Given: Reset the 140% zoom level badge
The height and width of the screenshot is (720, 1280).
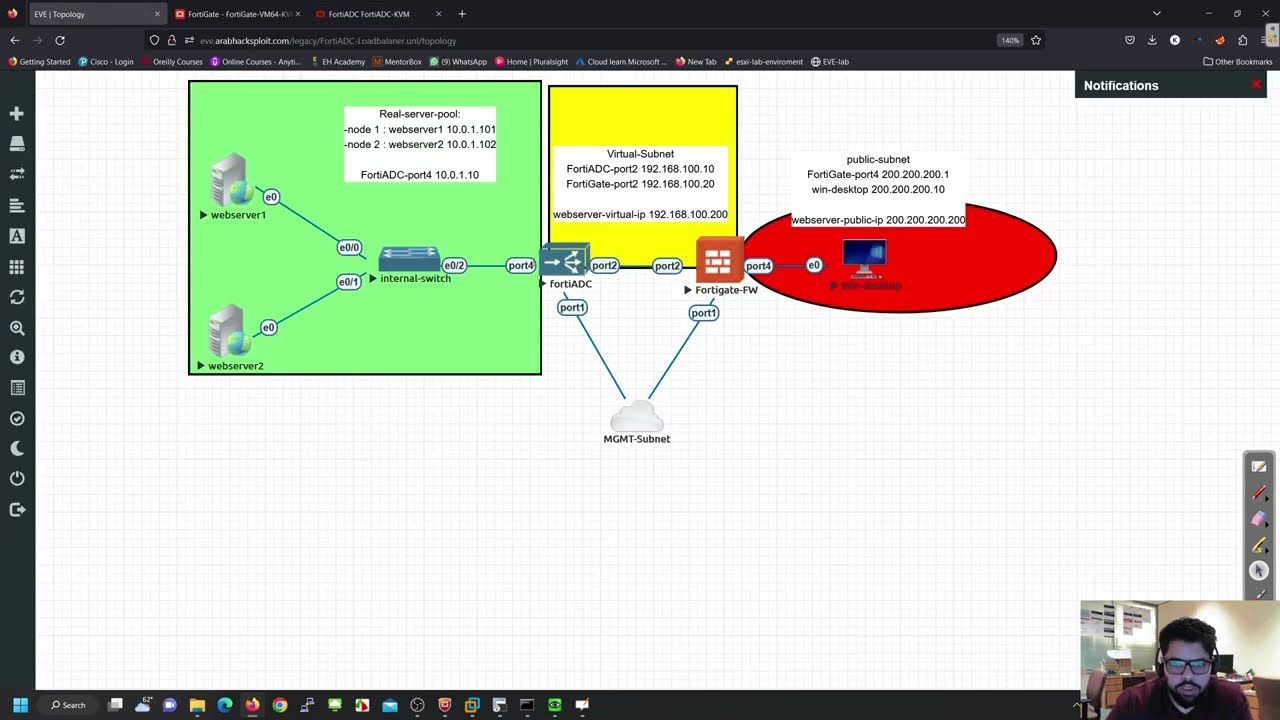Looking at the screenshot, I should [x=1009, y=40].
